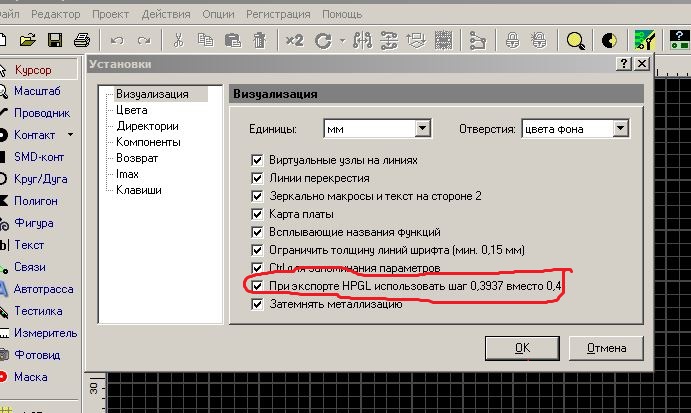Open the small arrow next to Rotate
This screenshot has height=413, width=691.
point(342,41)
